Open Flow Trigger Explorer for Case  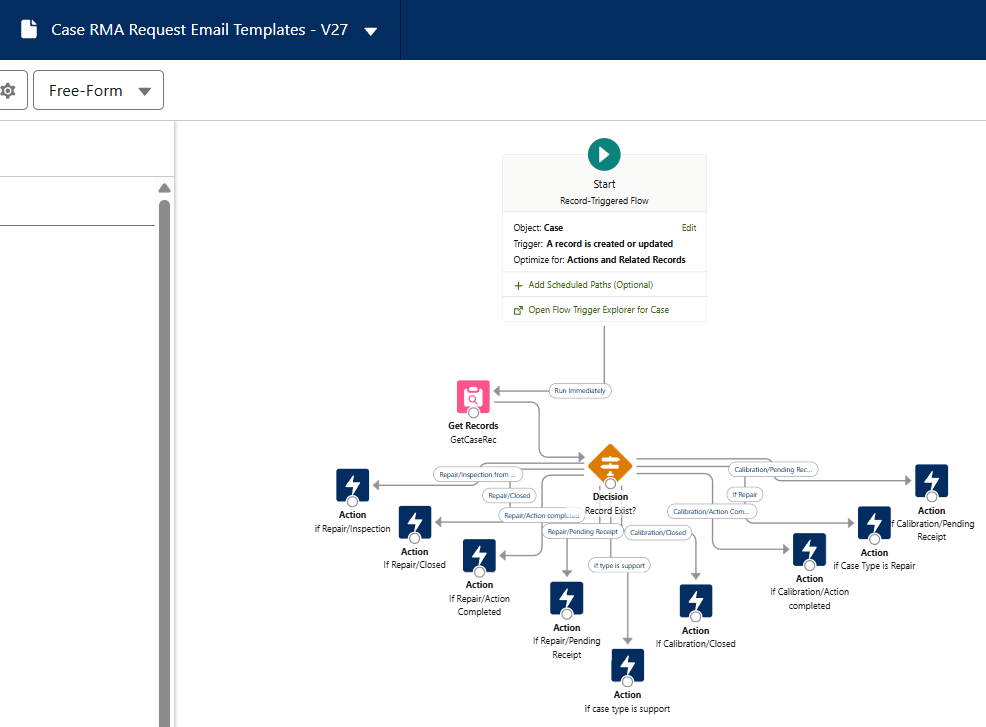coord(598,310)
